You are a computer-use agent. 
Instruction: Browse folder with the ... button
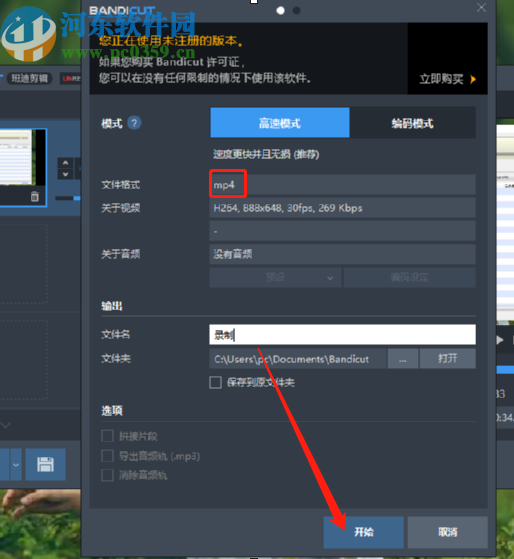pos(403,359)
